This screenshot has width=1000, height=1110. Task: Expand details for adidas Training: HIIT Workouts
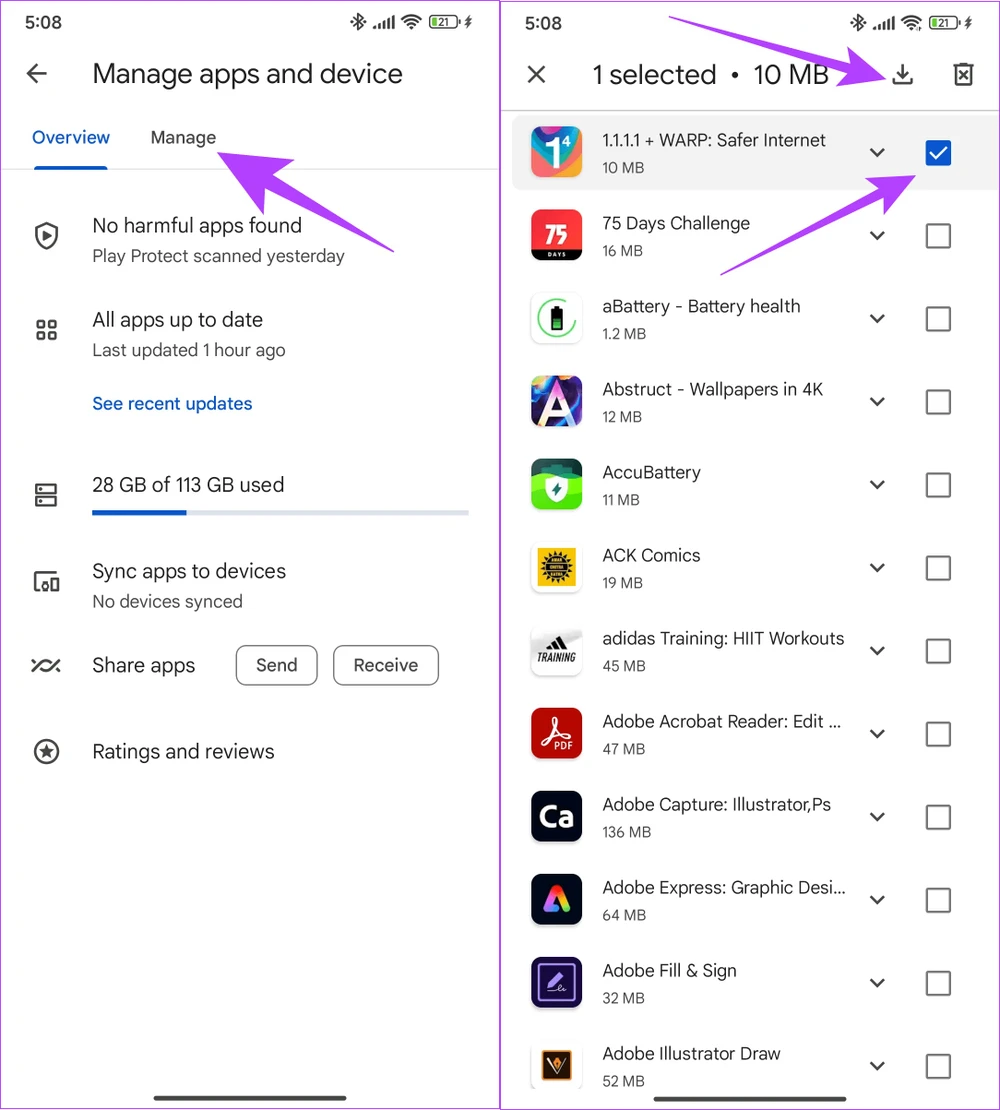pos(877,650)
